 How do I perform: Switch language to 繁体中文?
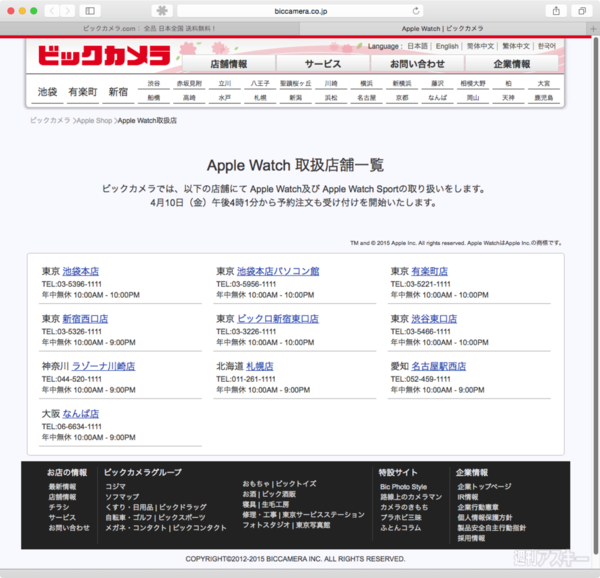click(516, 46)
